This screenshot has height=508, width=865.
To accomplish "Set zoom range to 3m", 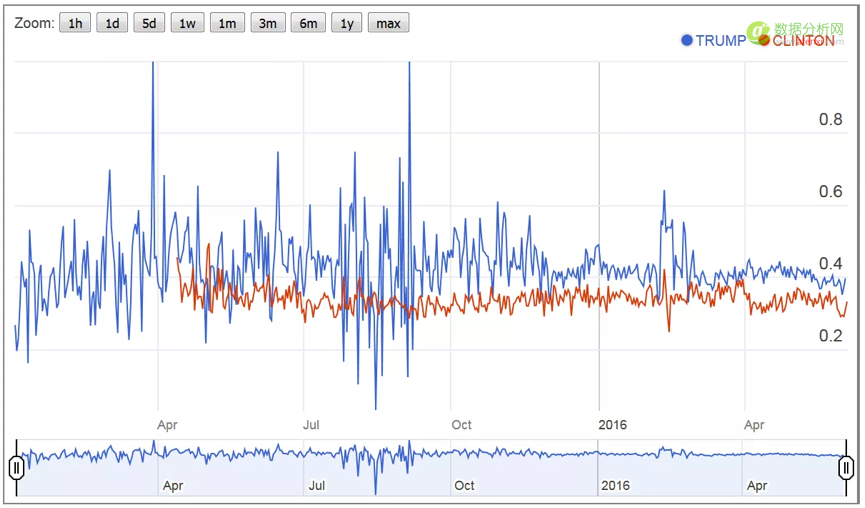I will 268,23.
